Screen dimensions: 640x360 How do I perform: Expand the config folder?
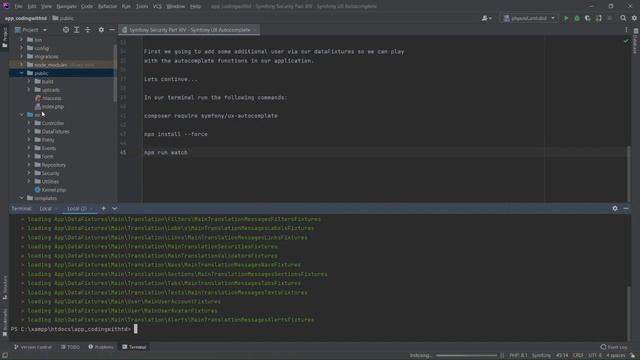pyautogui.click(x=22, y=48)
